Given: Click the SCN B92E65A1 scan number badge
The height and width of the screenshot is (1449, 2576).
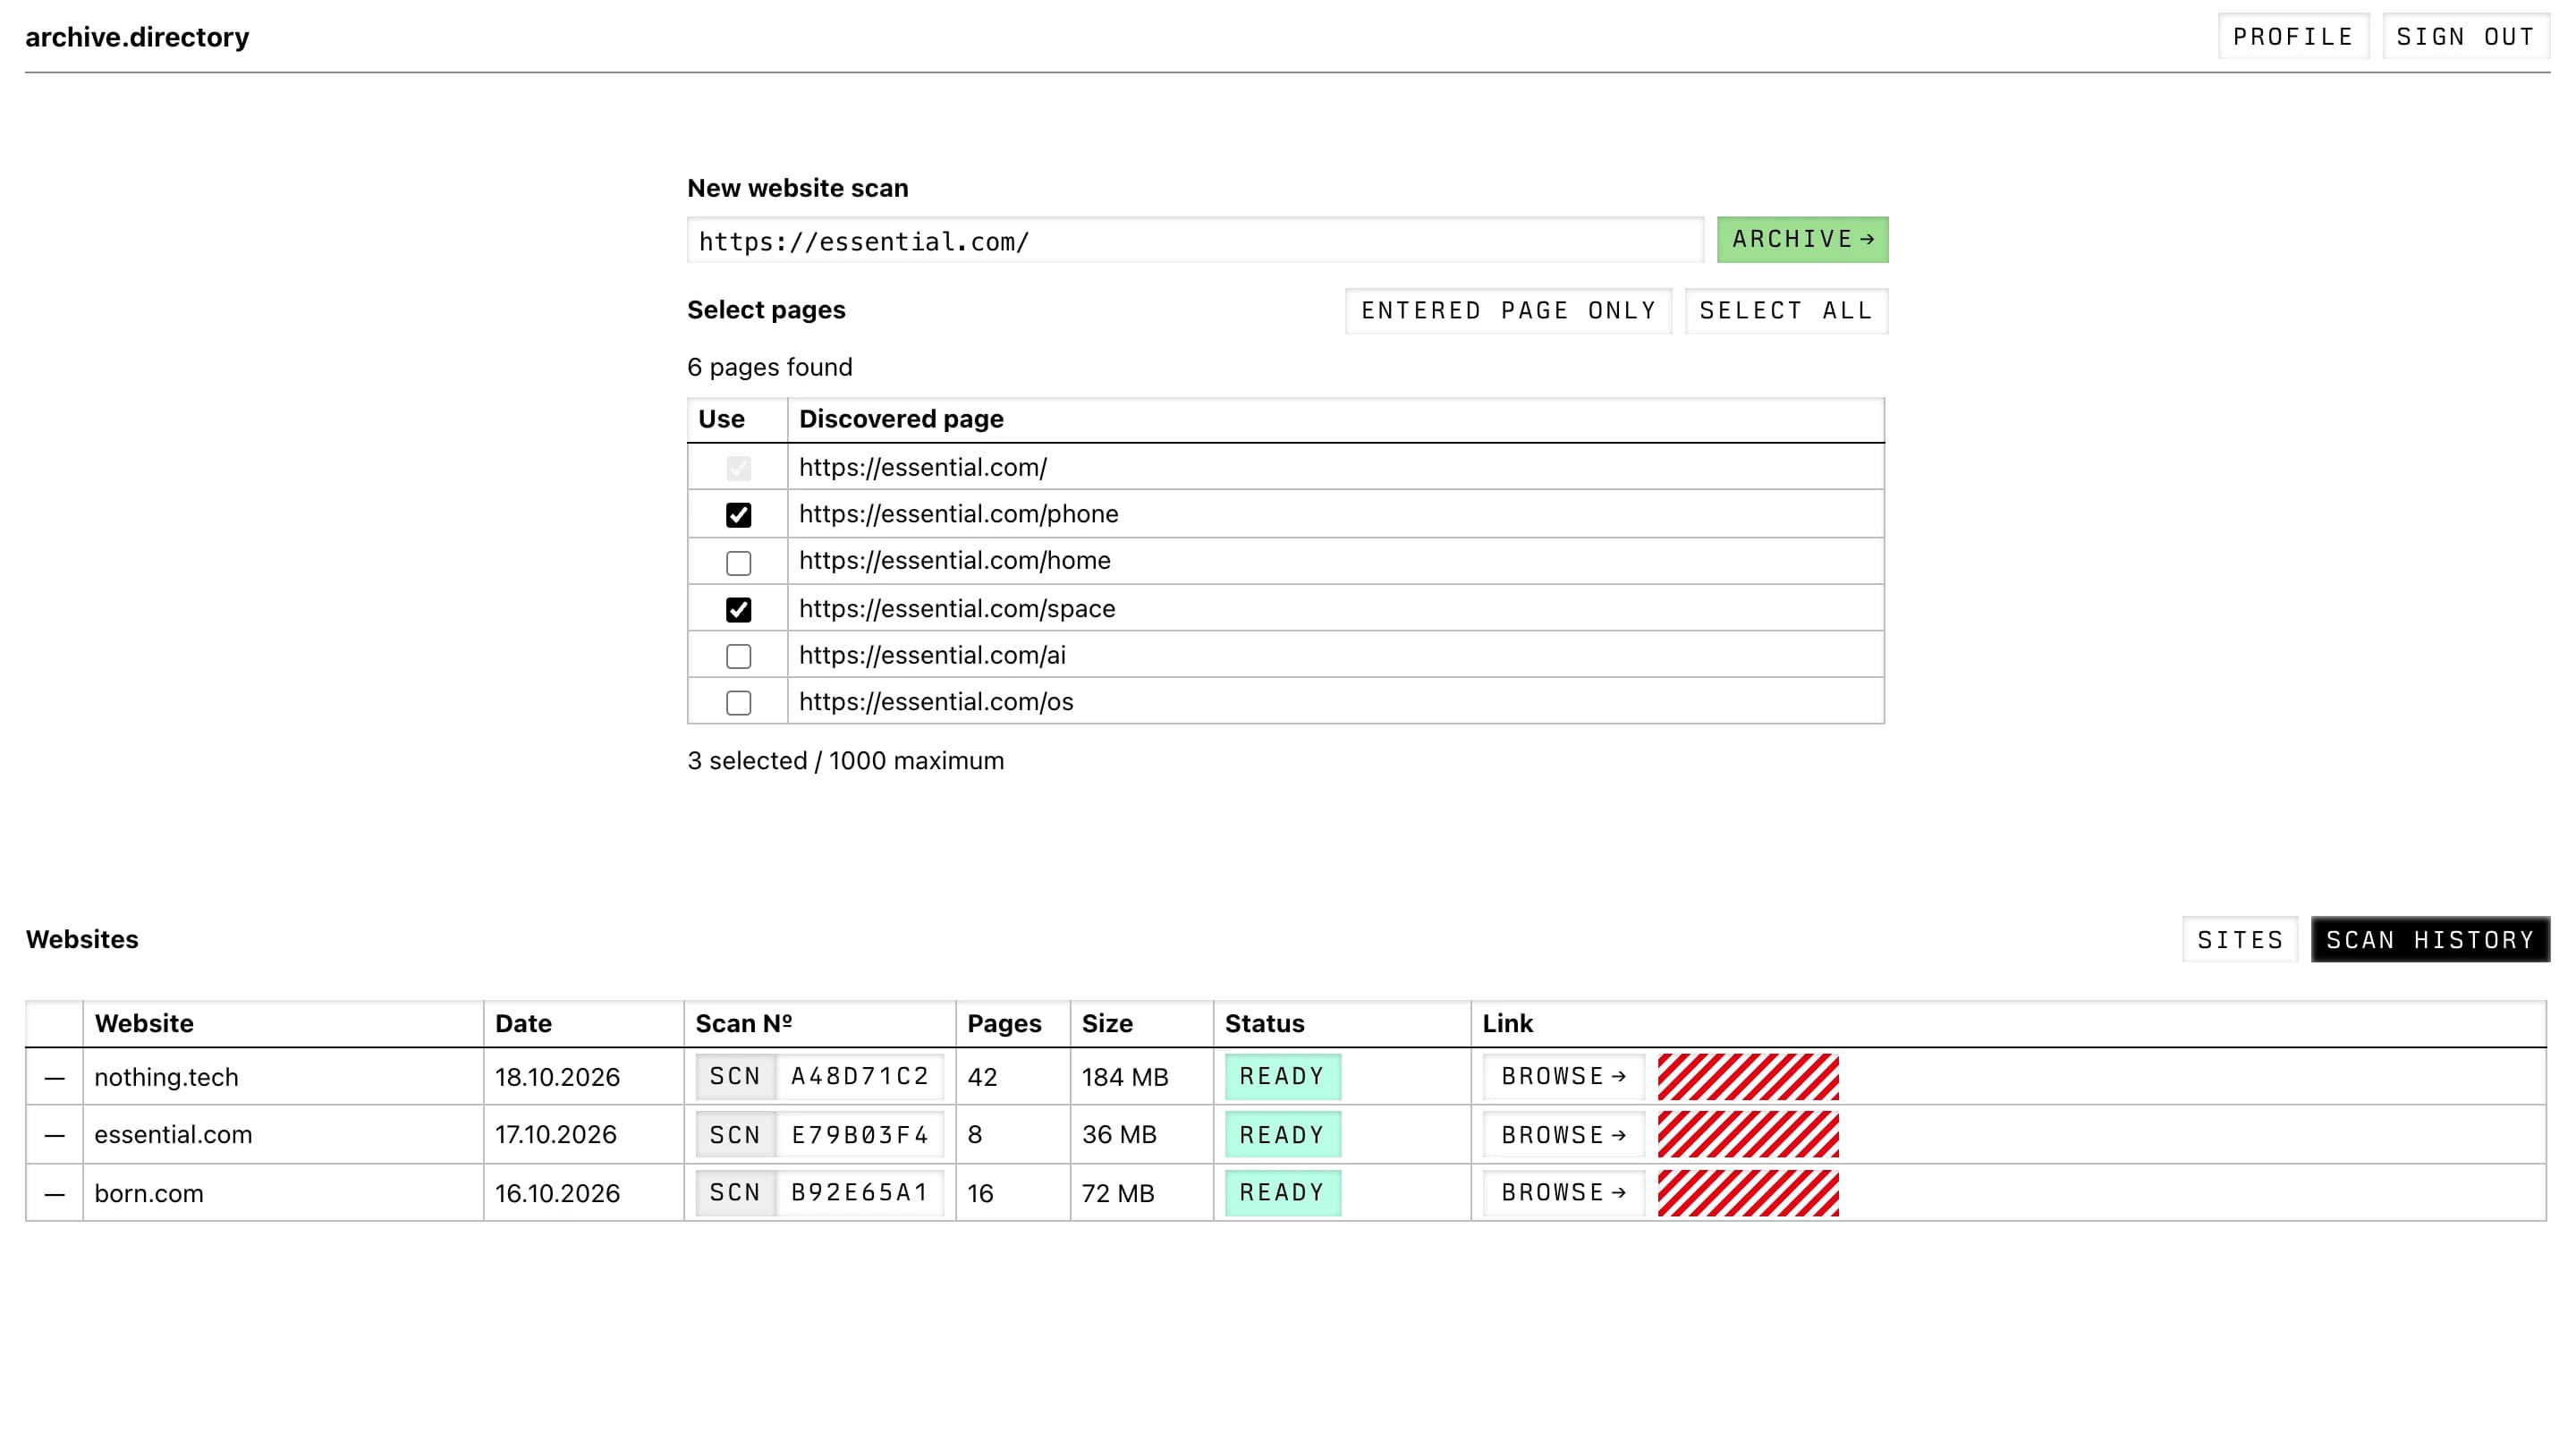Looking at the screenshot, I should 819,1193.
